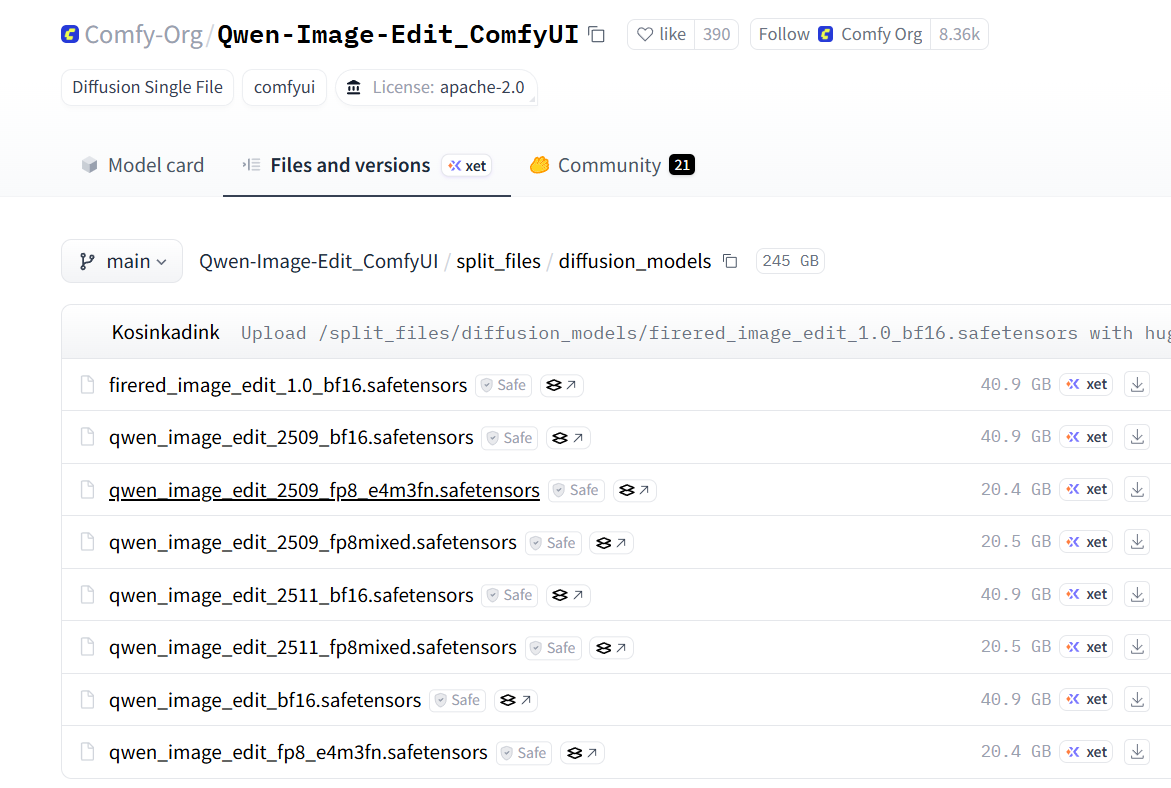Download qwen_image_edit_2509_fp8_e4m3fn.safetensors file

[x=1137, y=489]
